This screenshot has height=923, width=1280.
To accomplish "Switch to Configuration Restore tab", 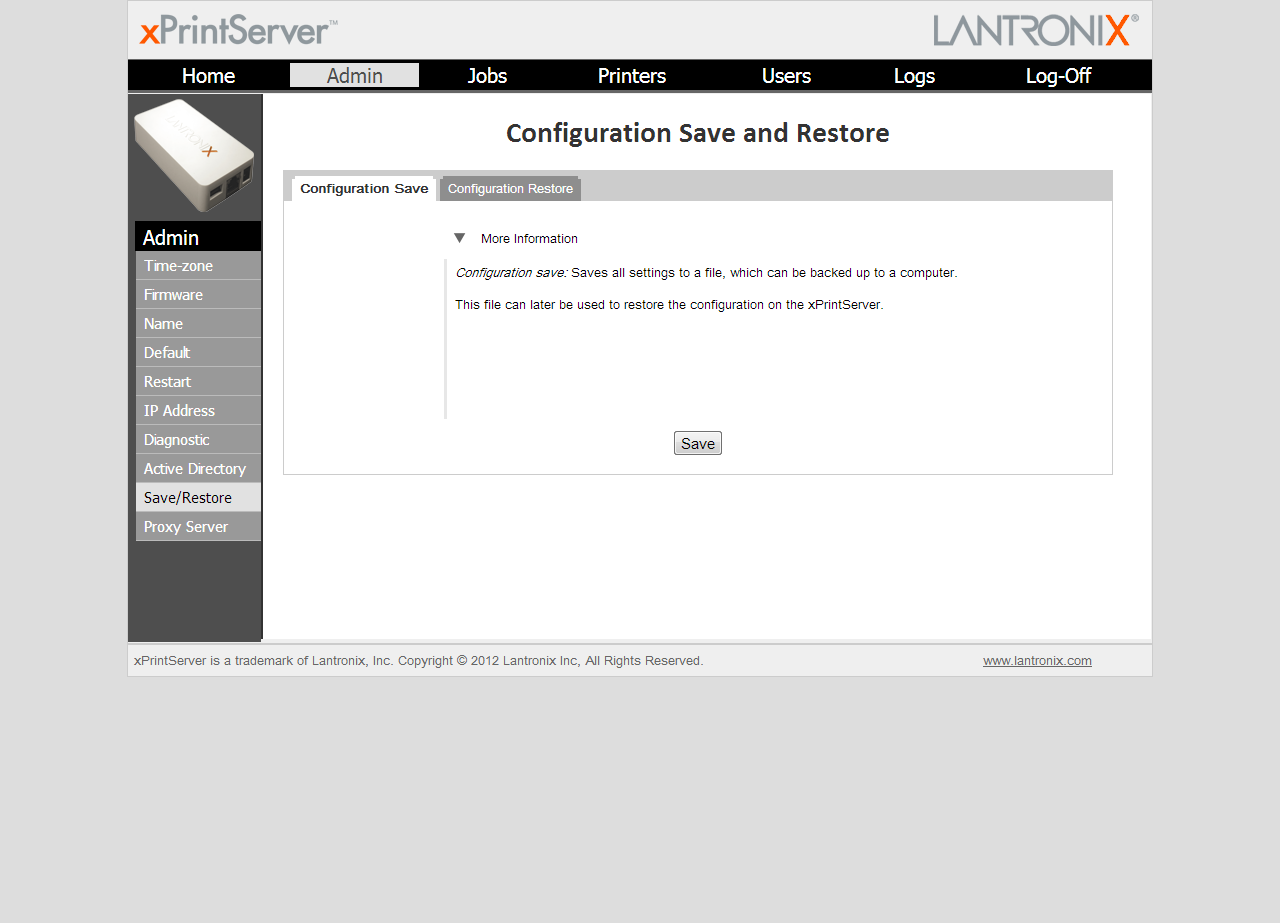I will [510, 189].
